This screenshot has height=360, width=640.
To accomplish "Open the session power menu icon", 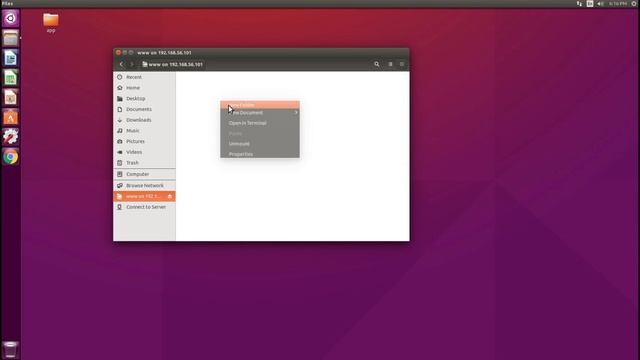I will click(x=634, y=4).
